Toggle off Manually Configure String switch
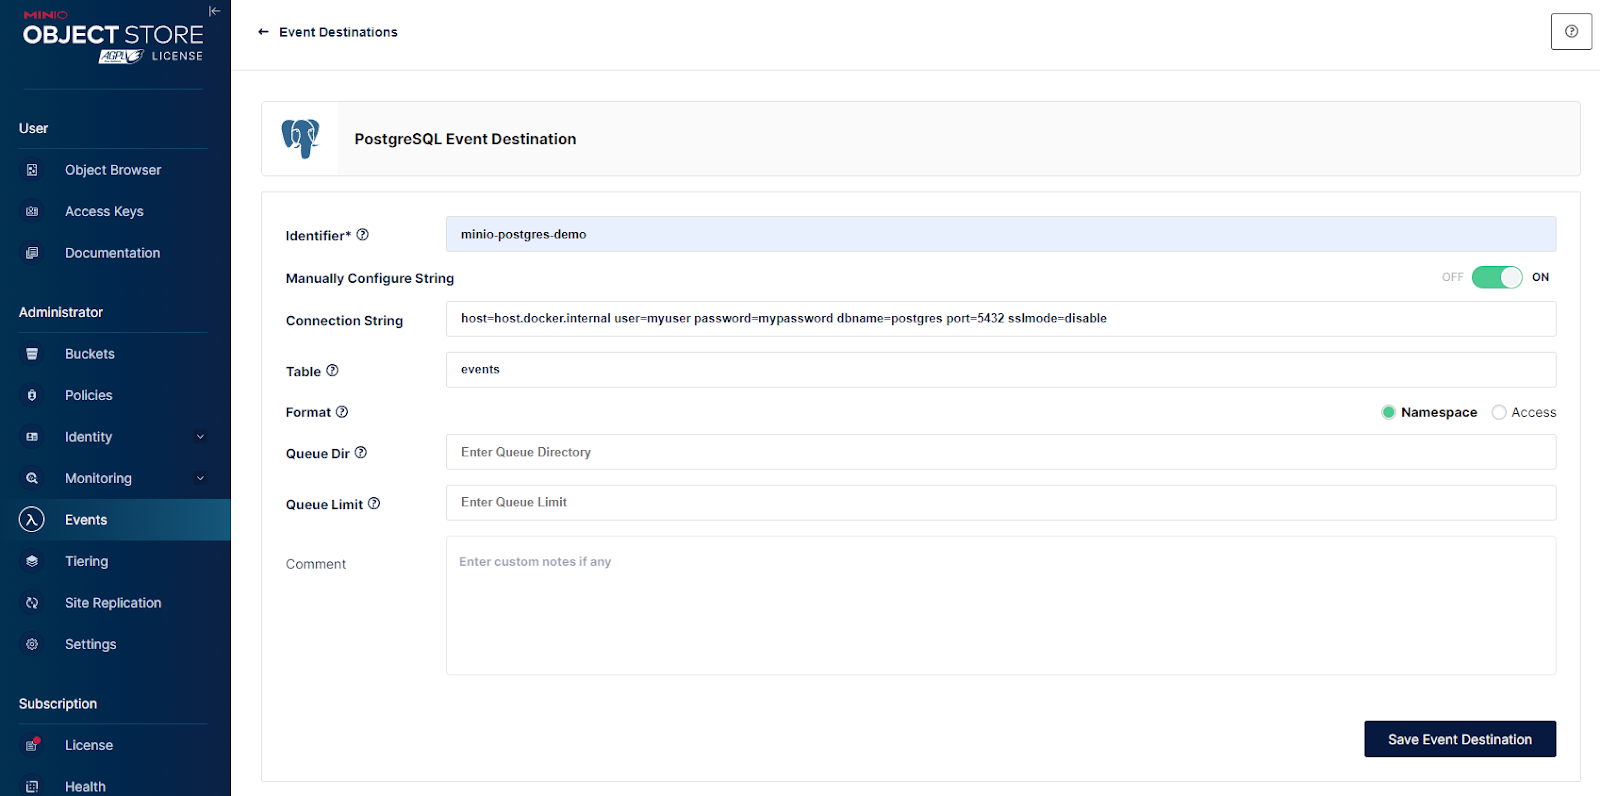 click(x=1496, y=277)
